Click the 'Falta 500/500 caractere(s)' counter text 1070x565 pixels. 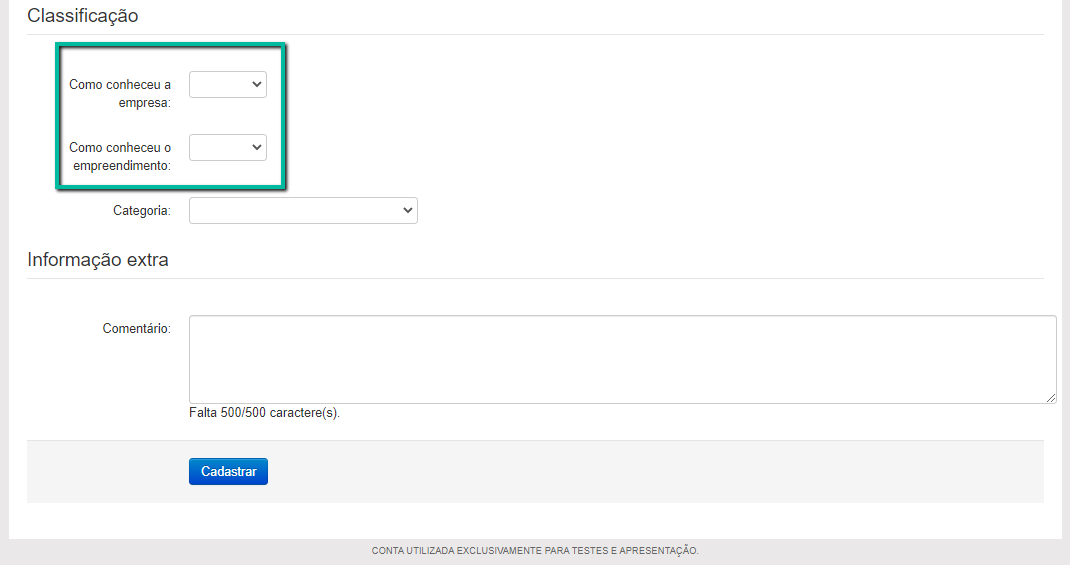tap(264, 413)
